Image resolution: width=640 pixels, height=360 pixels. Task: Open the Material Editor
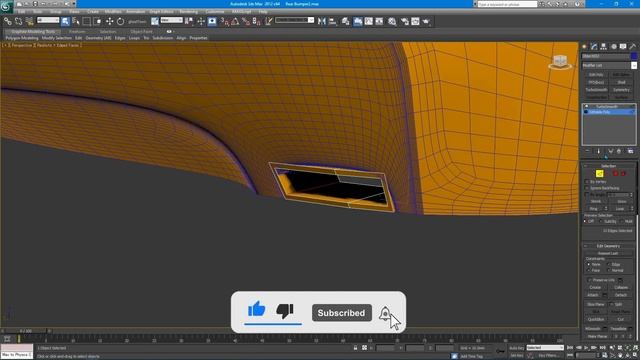(392, 21)
